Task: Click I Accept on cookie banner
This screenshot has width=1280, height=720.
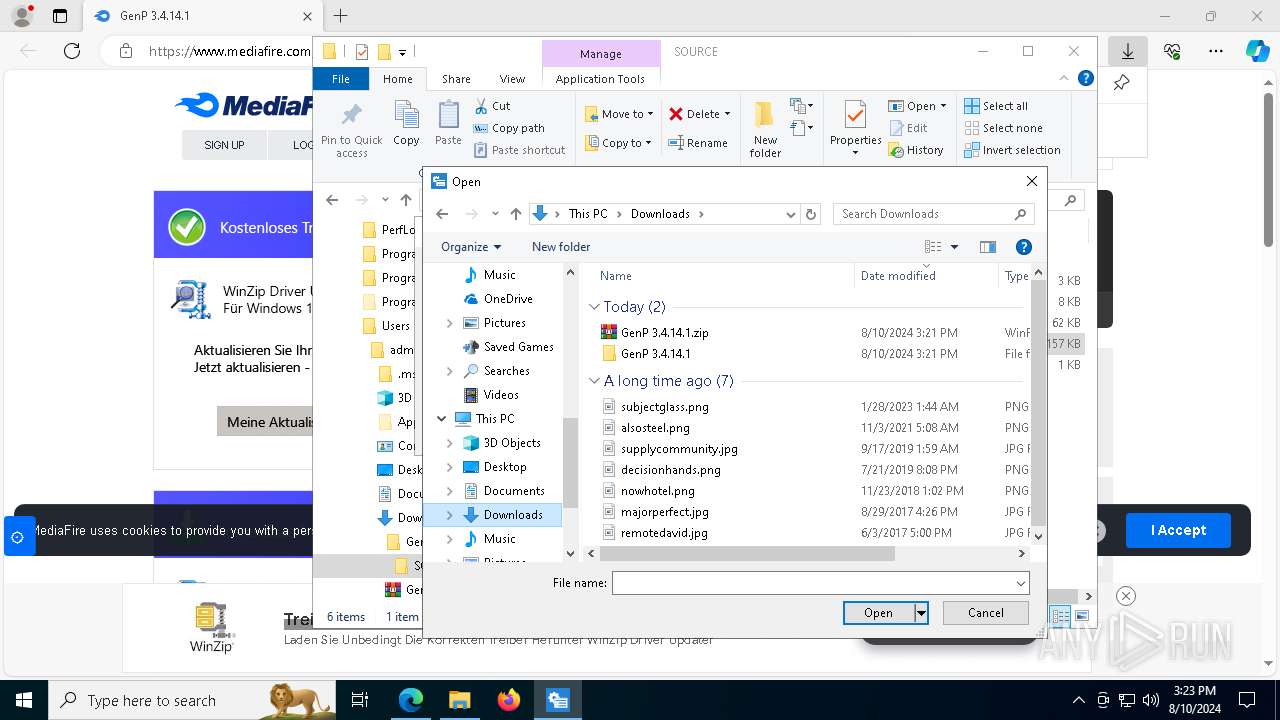Action: (x=1178, y=530)
